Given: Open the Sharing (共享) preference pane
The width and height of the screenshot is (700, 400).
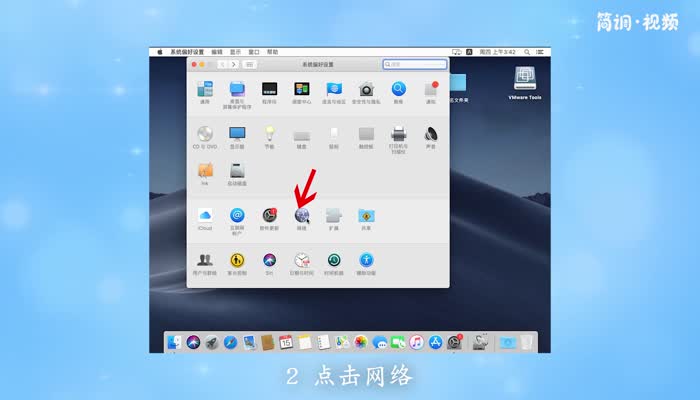Looking at the screenshot, I should coord(366,215).
